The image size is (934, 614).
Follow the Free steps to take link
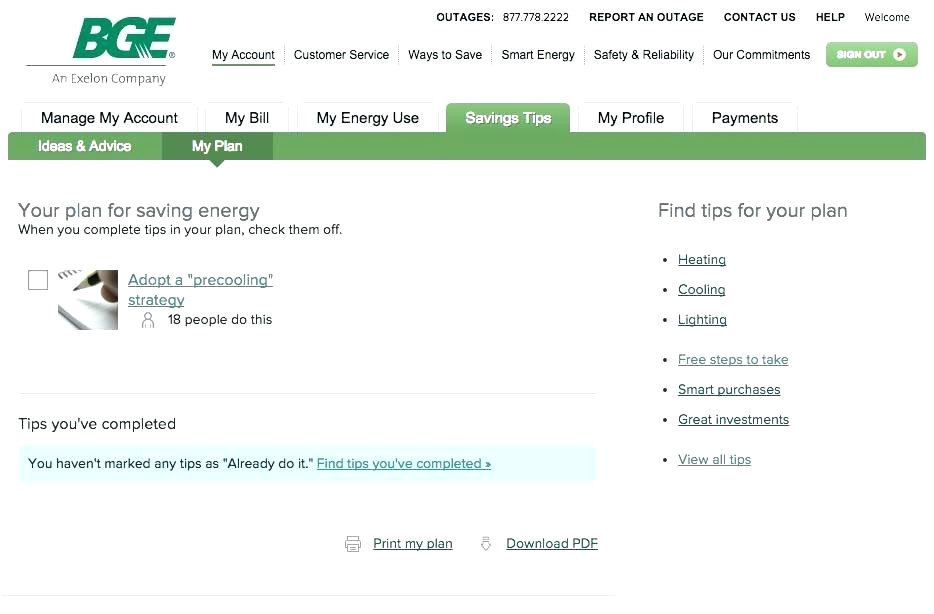click(x=733, y=360)
